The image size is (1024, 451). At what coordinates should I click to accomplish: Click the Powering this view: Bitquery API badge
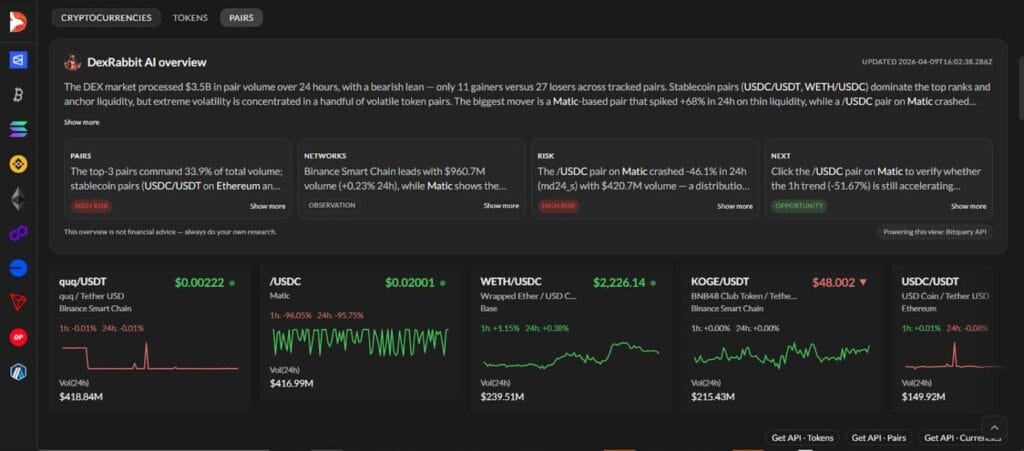click(935, 232)
